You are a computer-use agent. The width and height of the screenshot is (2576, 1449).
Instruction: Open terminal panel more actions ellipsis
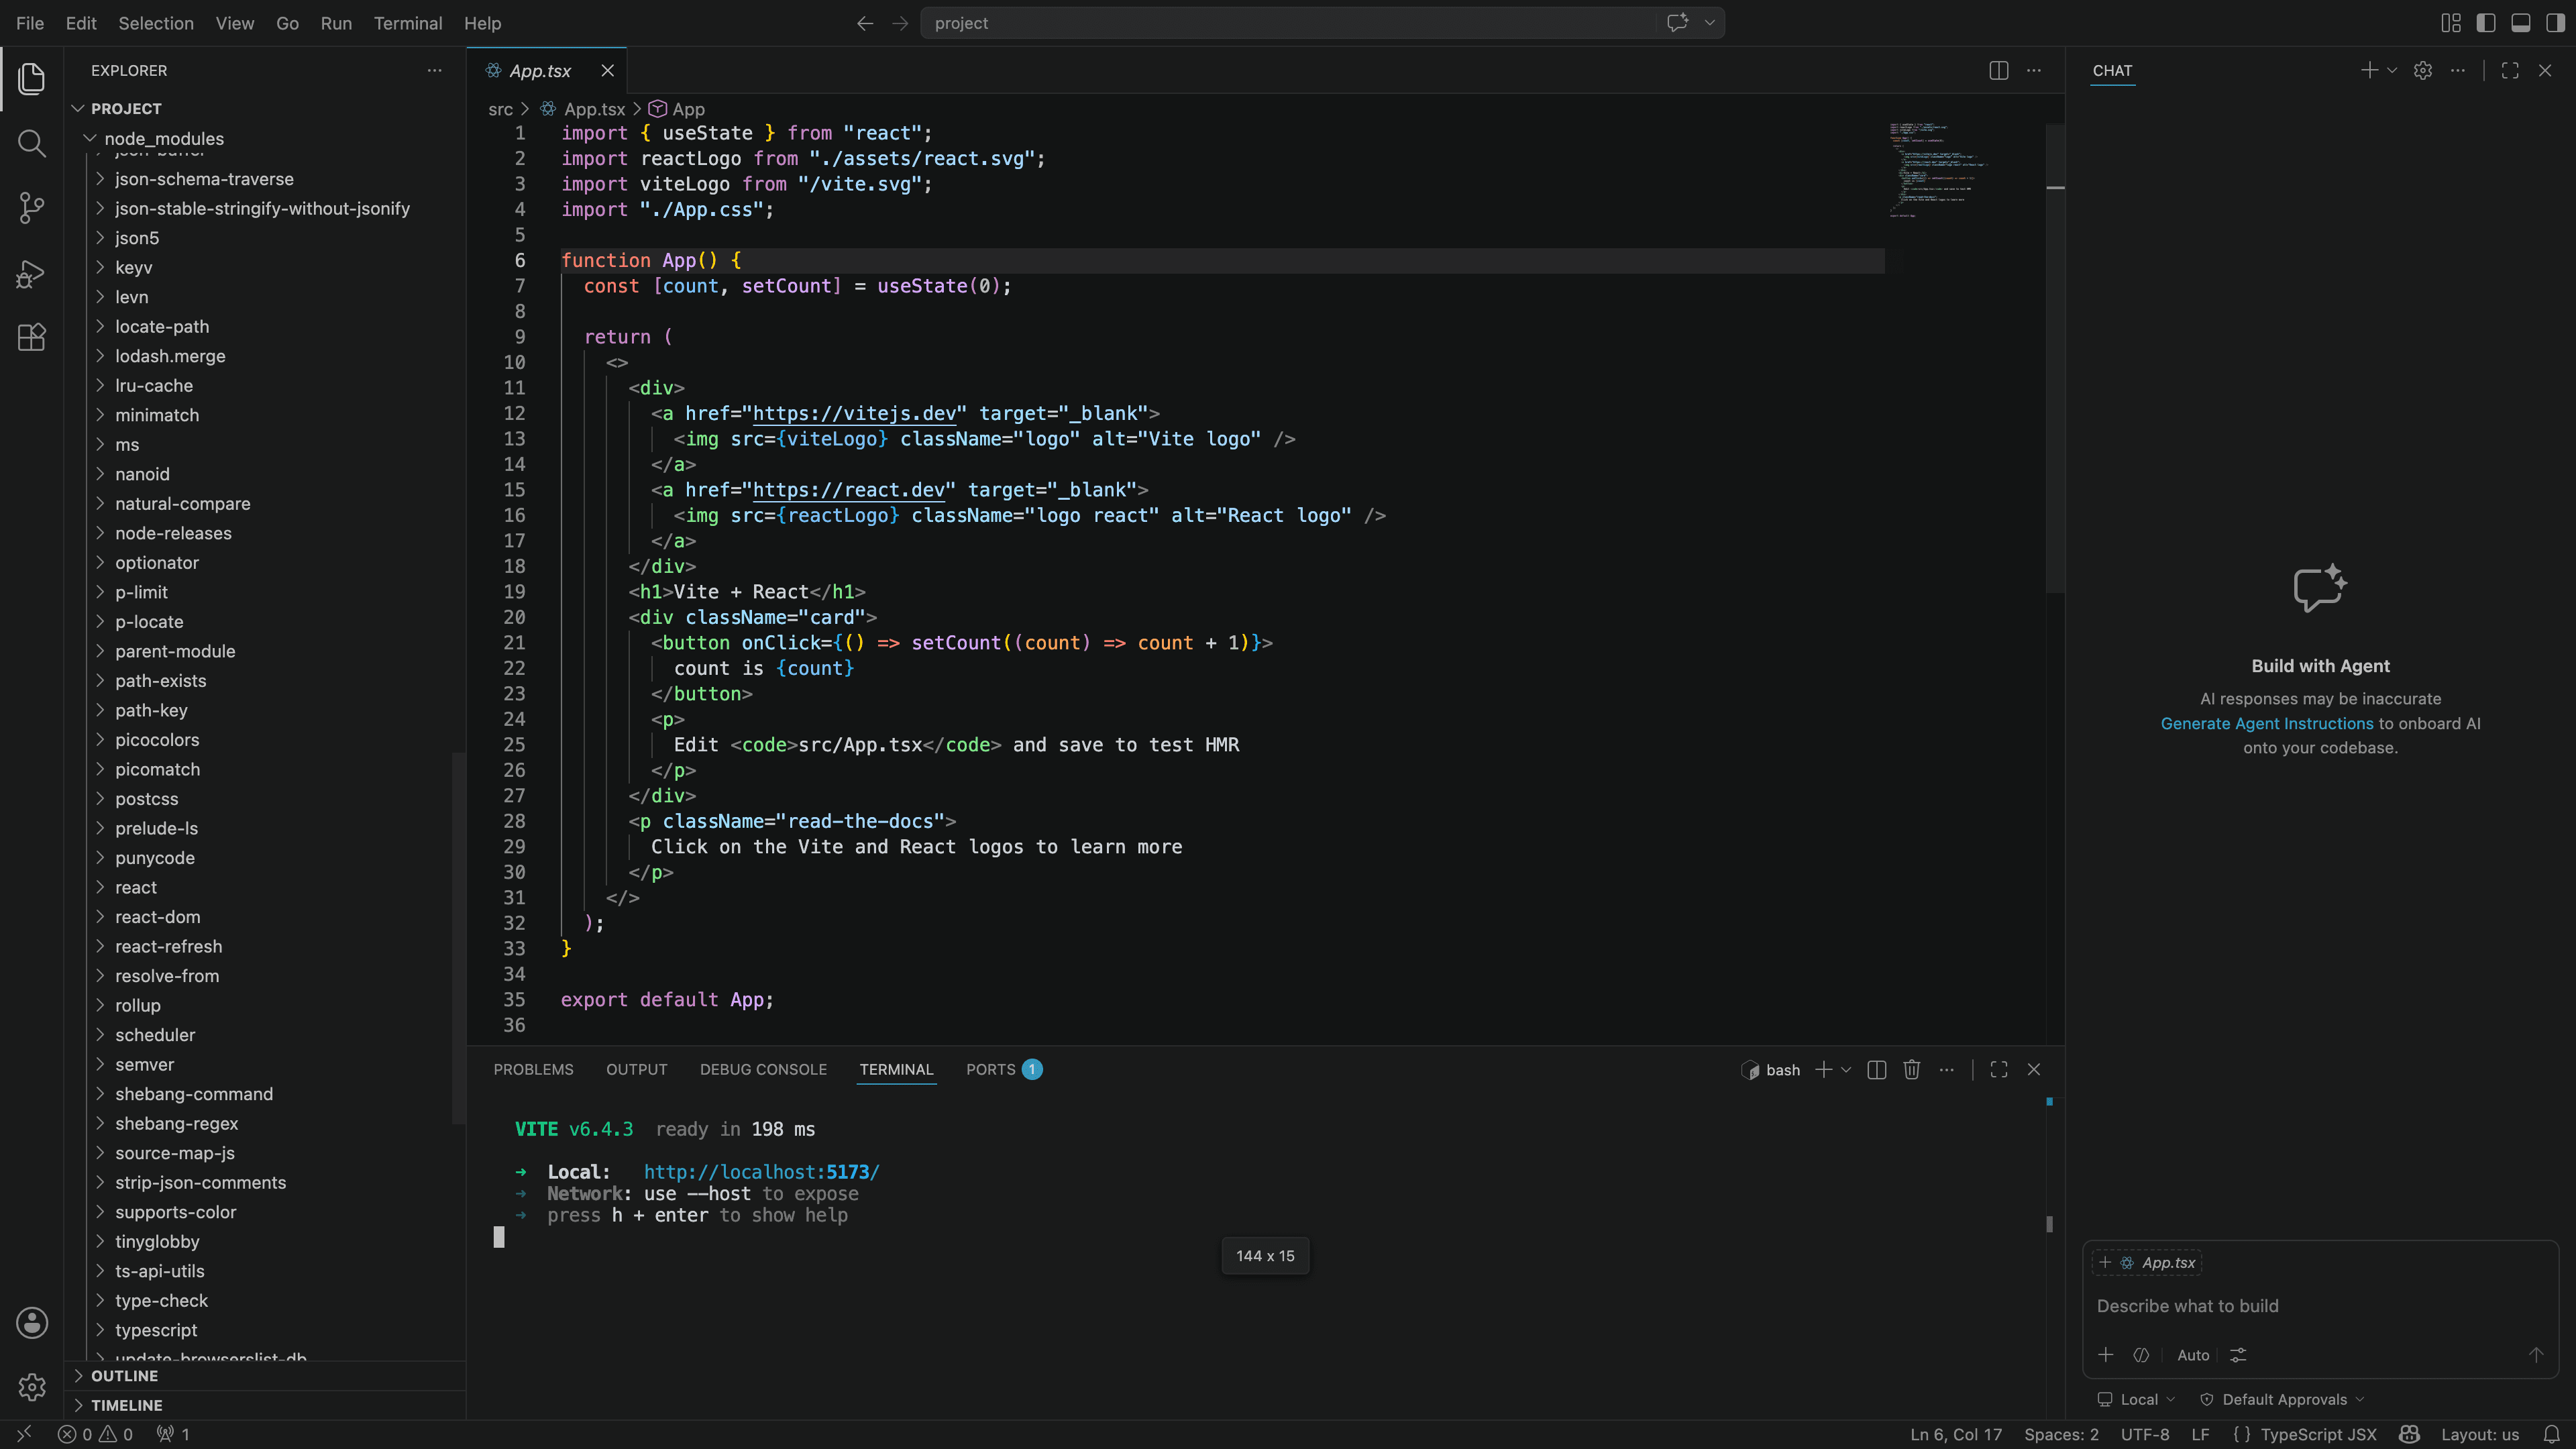click(x=1946, y=1069)
